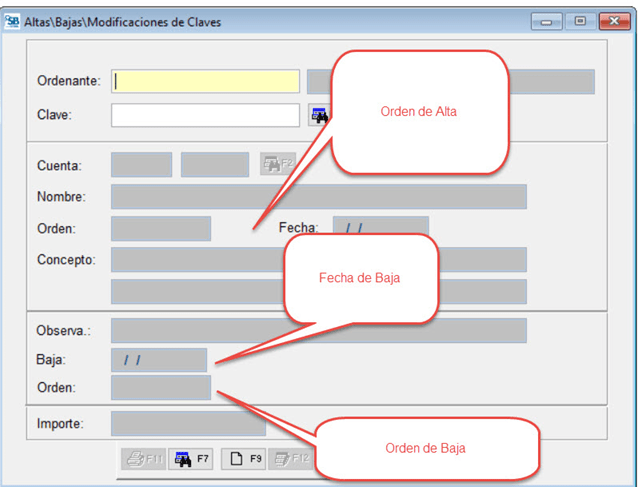
Task: Click the Importe amount field
Action: click(x=188, y=424)
